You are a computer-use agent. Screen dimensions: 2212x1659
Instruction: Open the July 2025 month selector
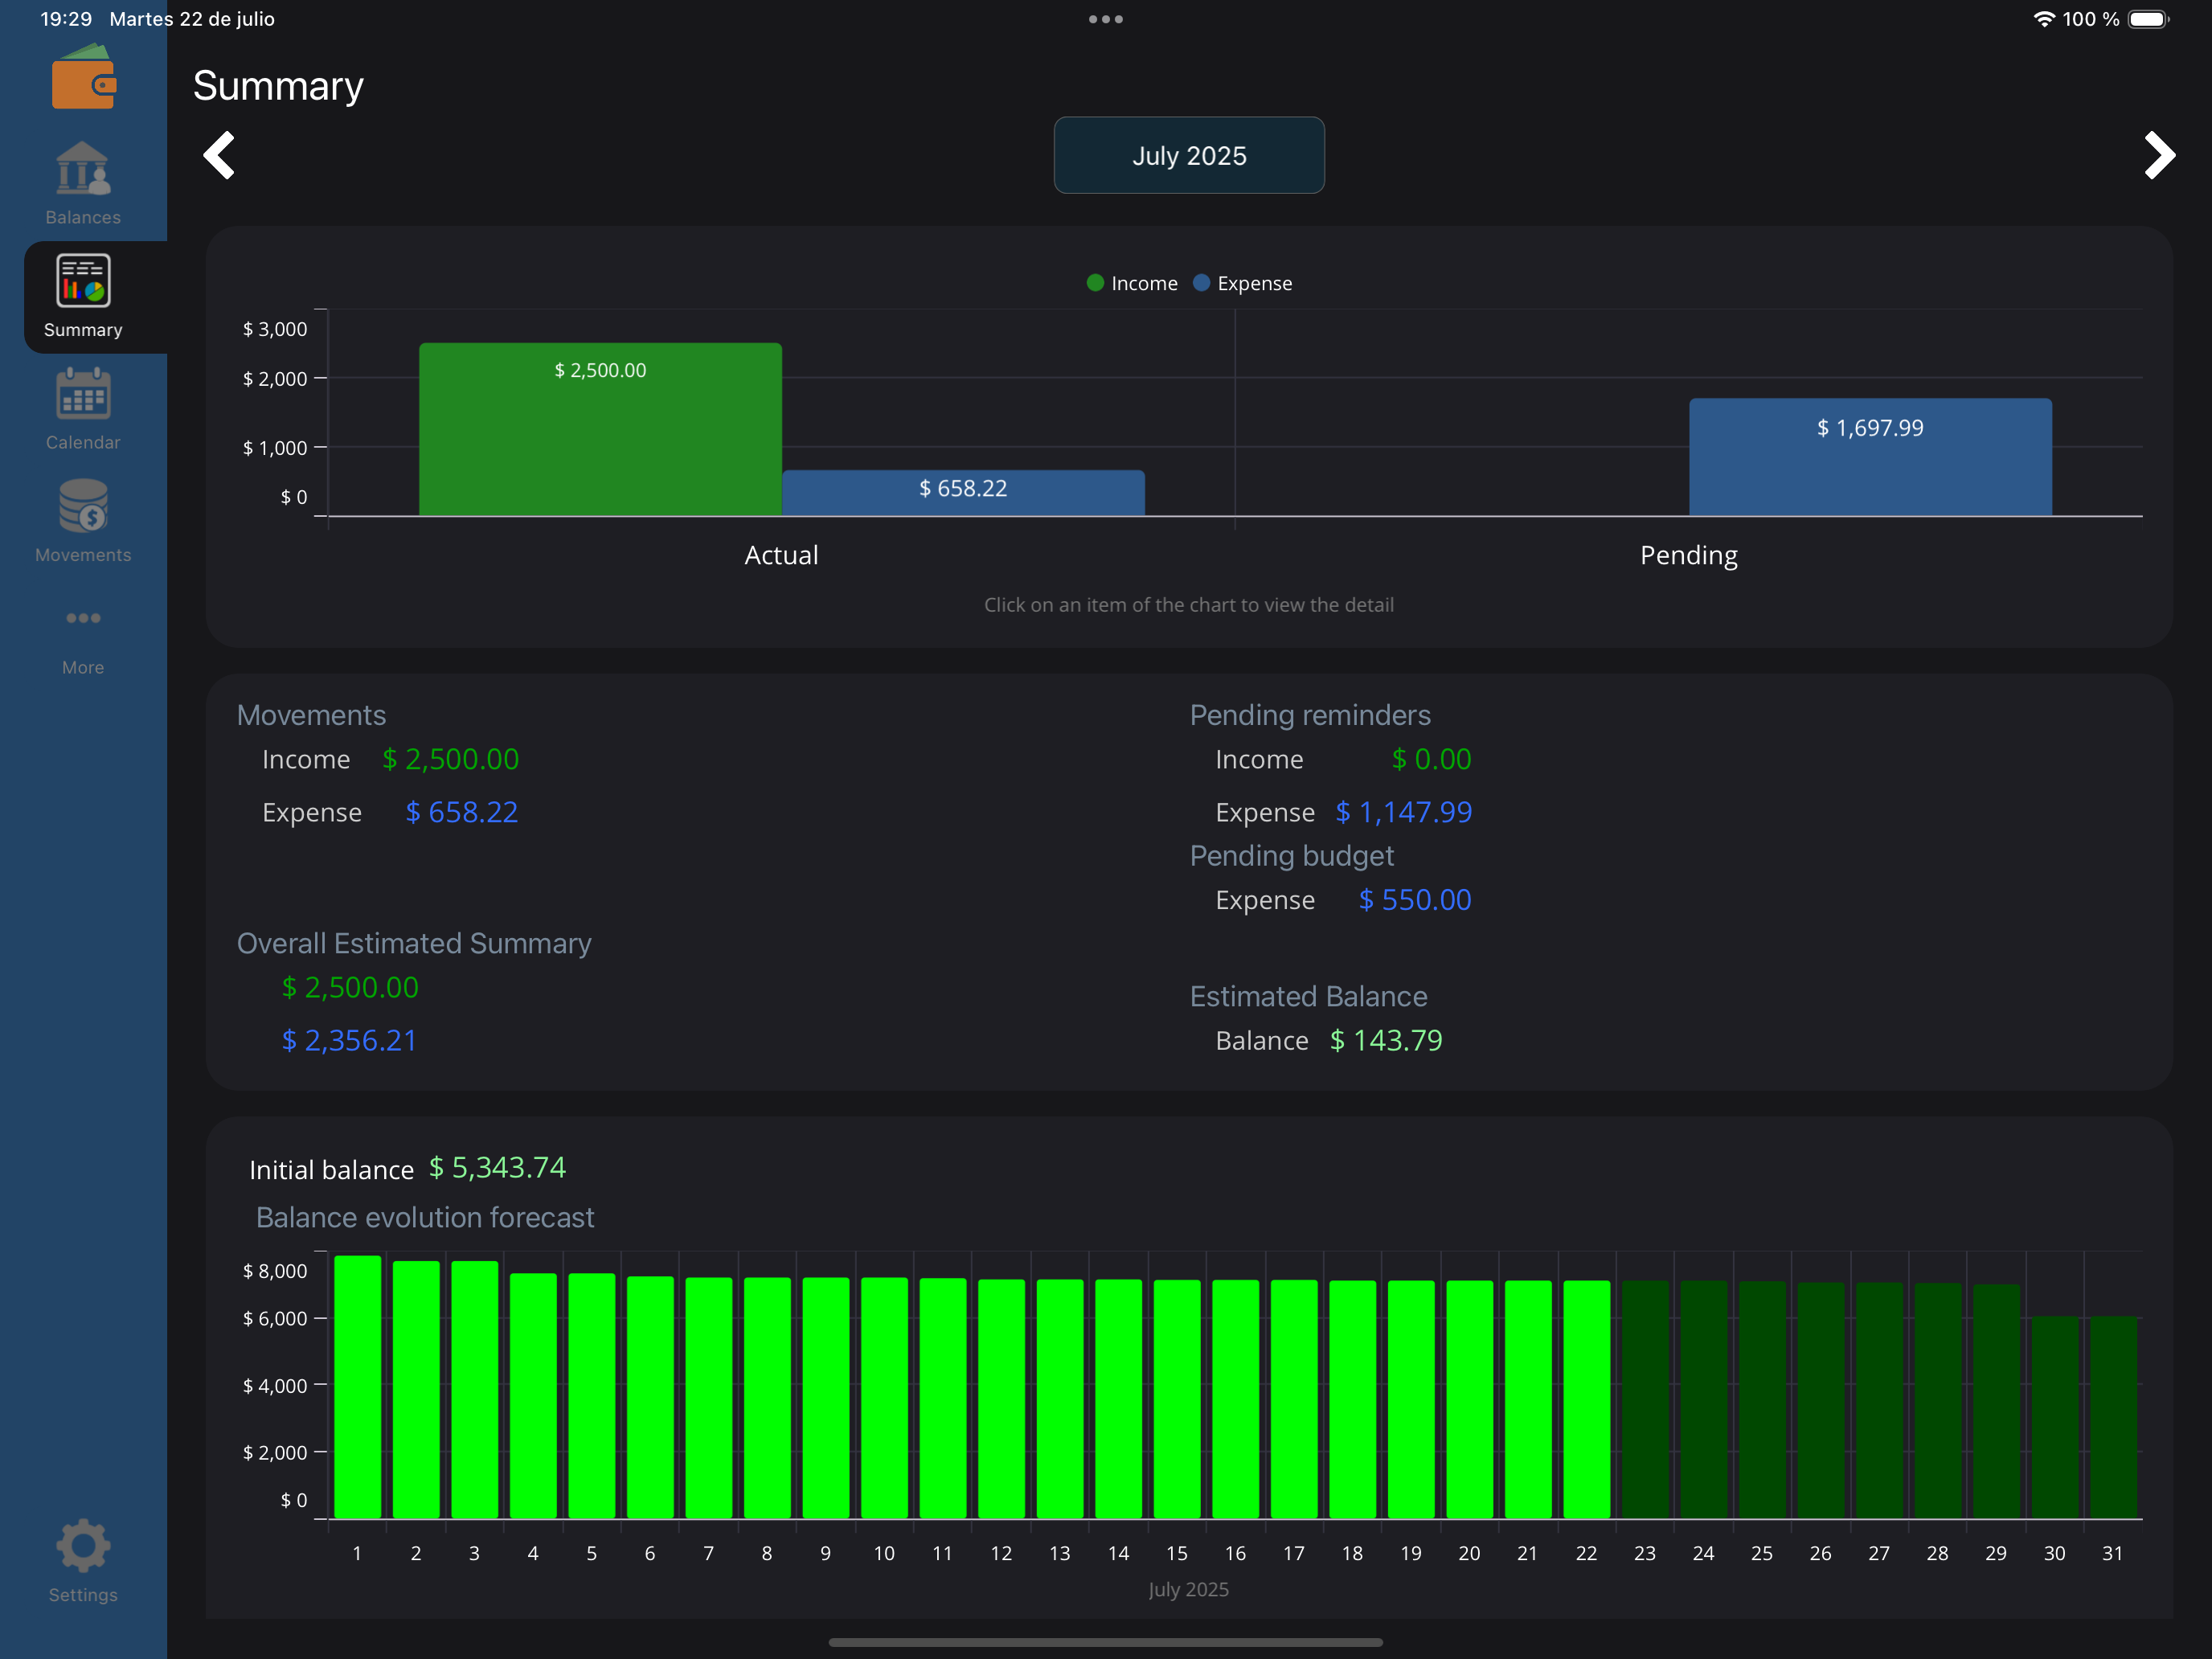click(1189, 155)
